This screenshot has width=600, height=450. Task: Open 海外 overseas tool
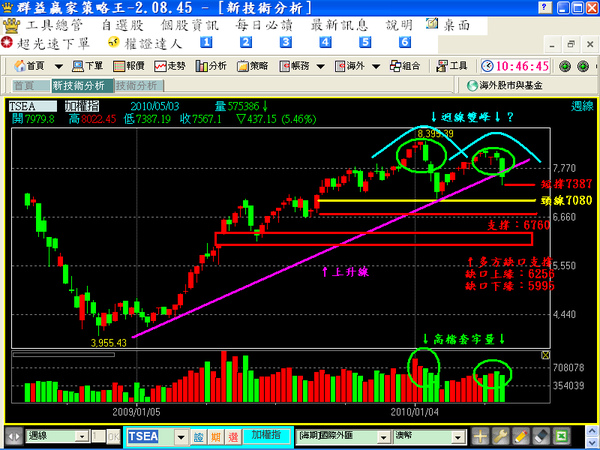(349, 66)
